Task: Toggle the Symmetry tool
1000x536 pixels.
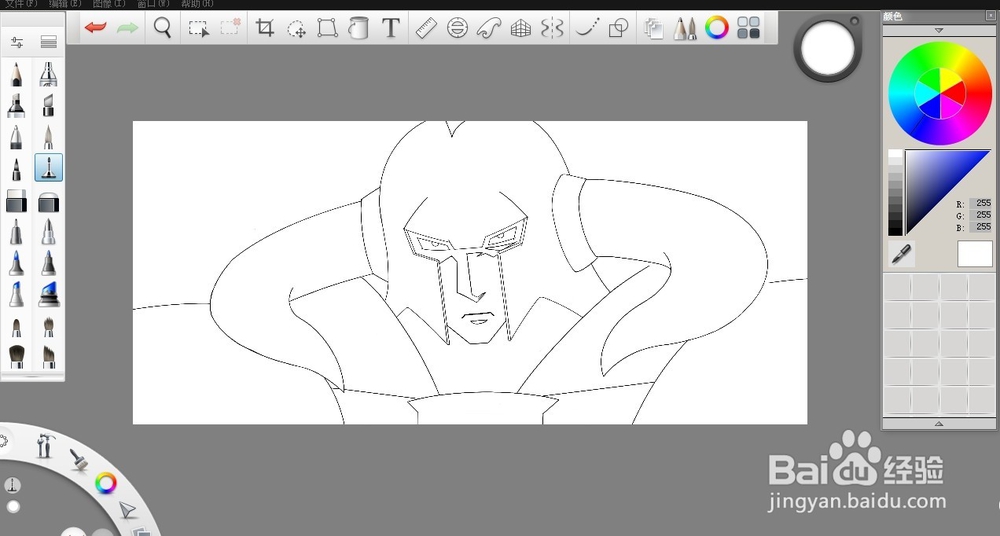Action: coord(552,28)
